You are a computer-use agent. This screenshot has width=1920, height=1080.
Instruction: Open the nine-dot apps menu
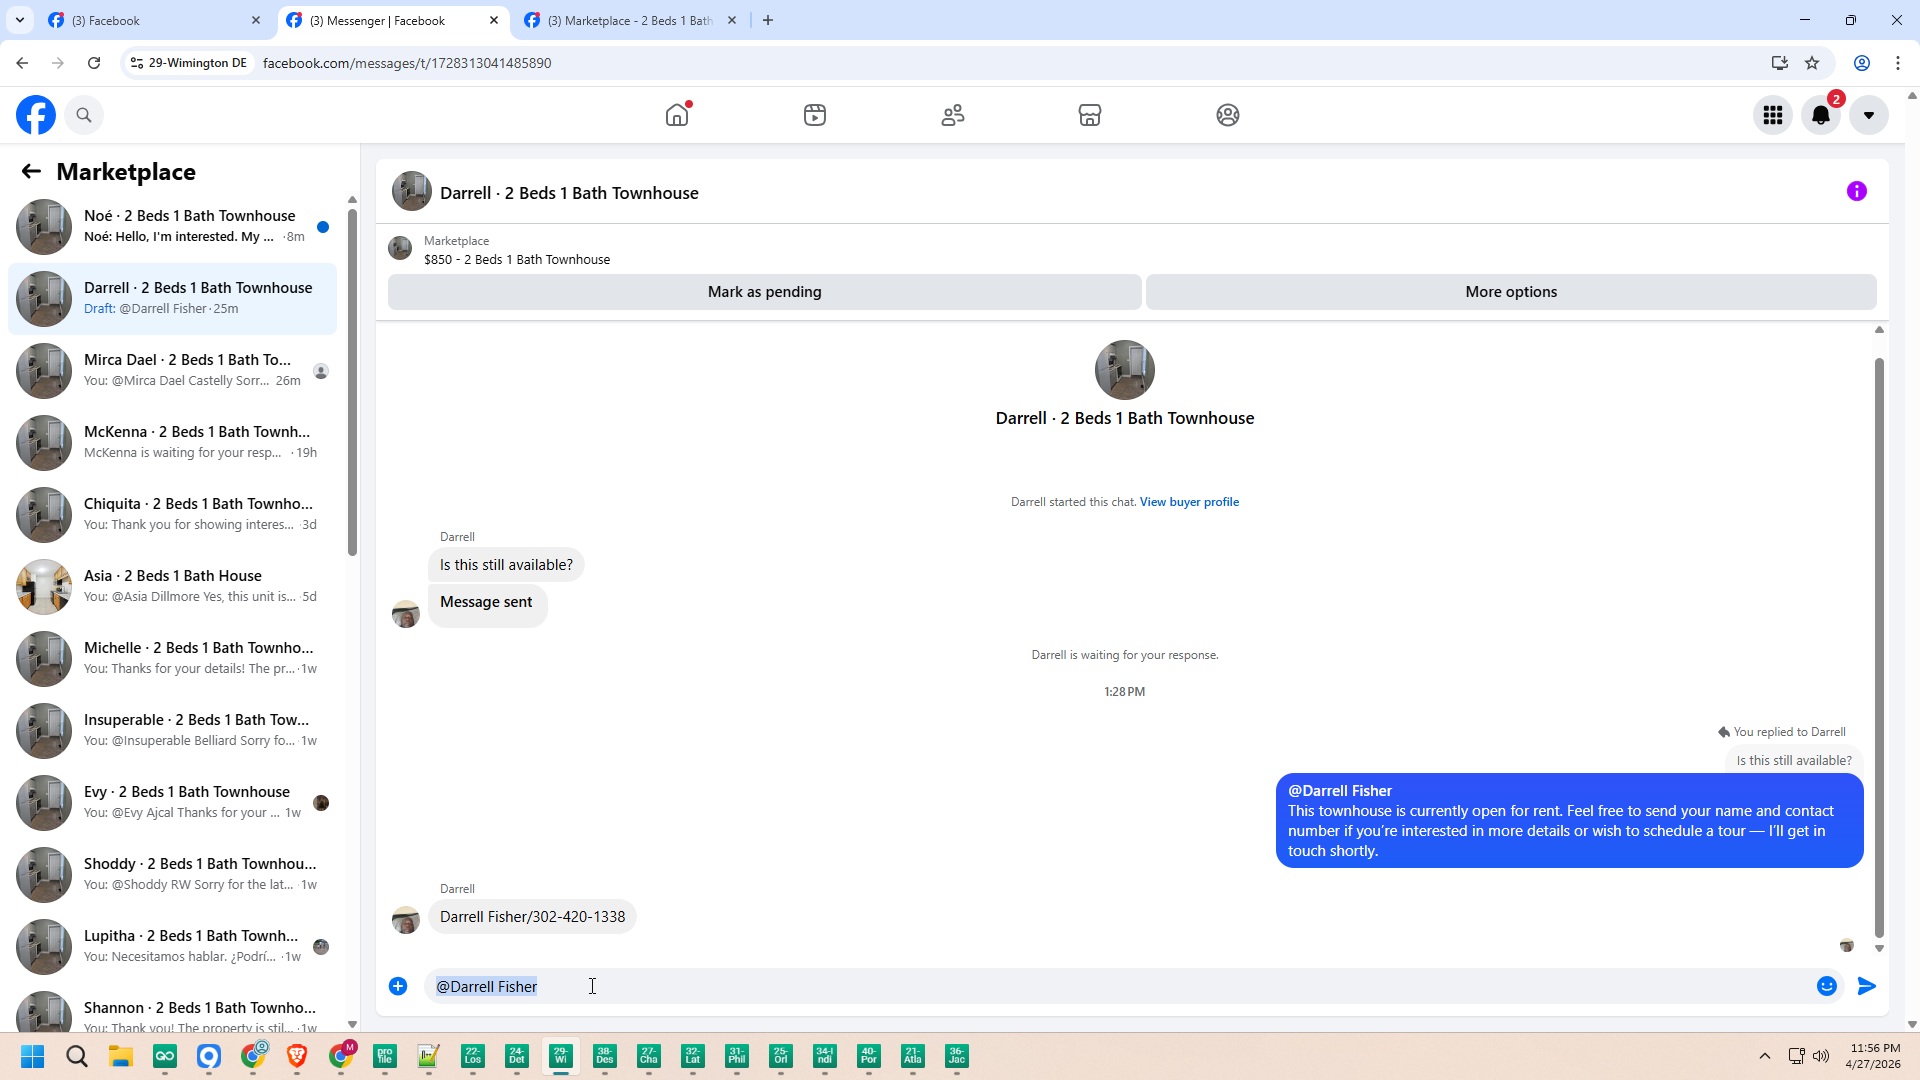pos(1773,115)
